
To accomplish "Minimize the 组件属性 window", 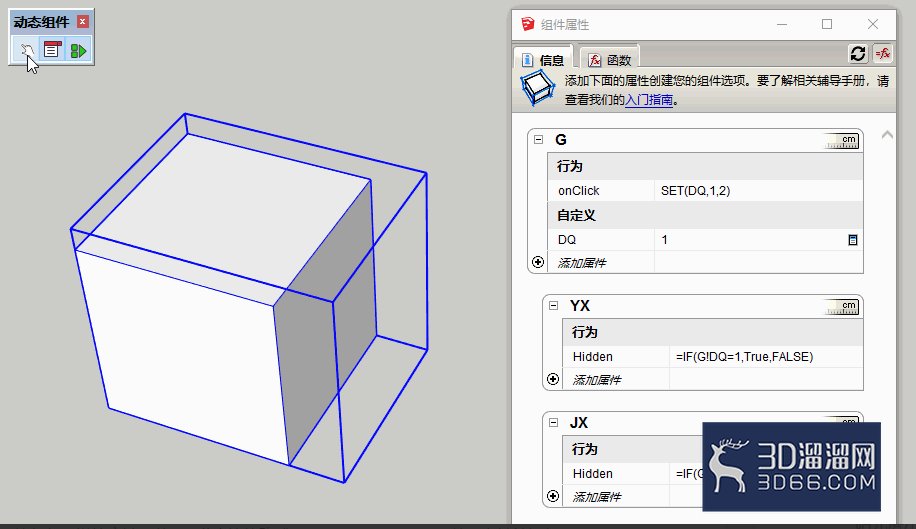I will point(782,24).
